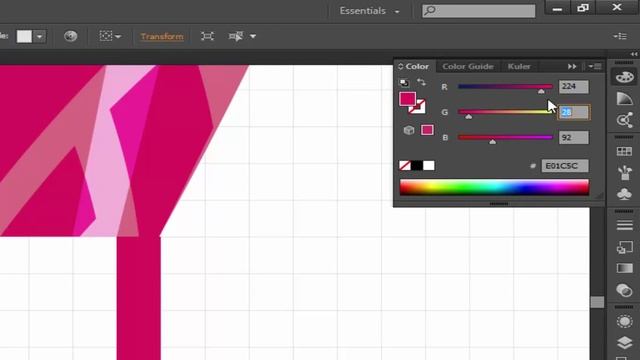Click the hex color field E01C5C

coord(565,166)
